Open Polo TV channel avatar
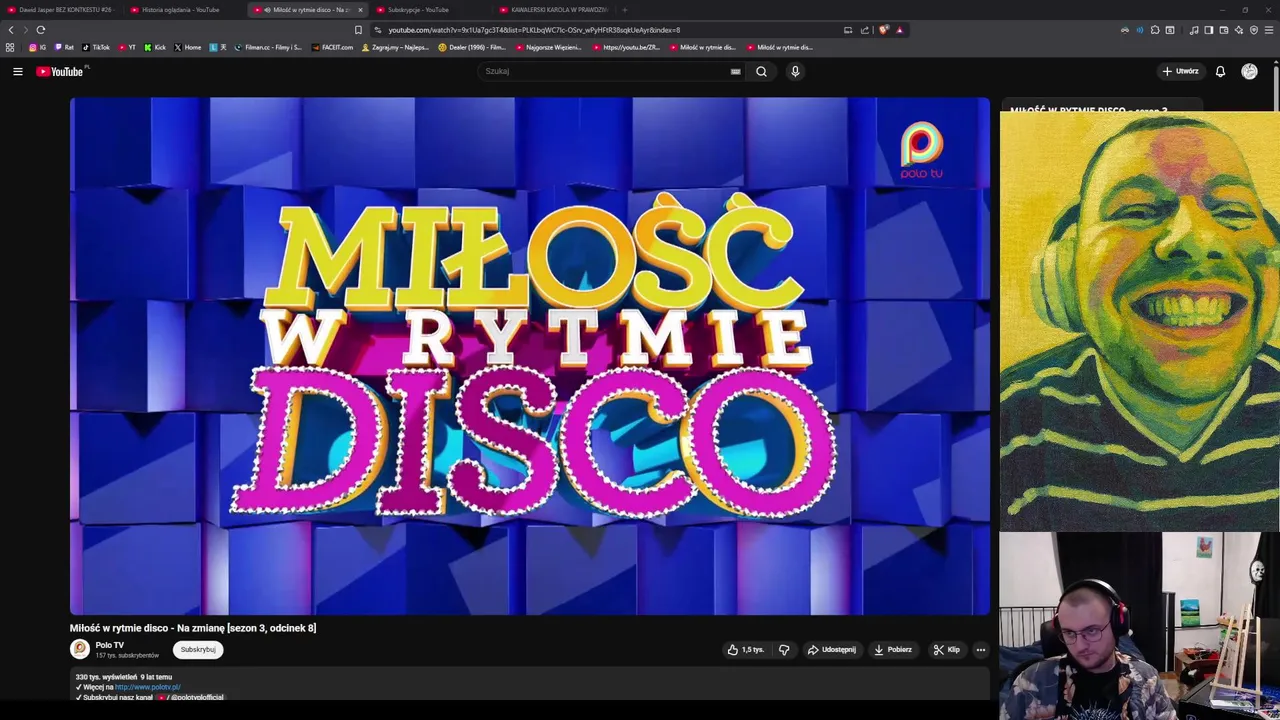Viewport: 1280px width, 720px height. (x=80, y=649)
